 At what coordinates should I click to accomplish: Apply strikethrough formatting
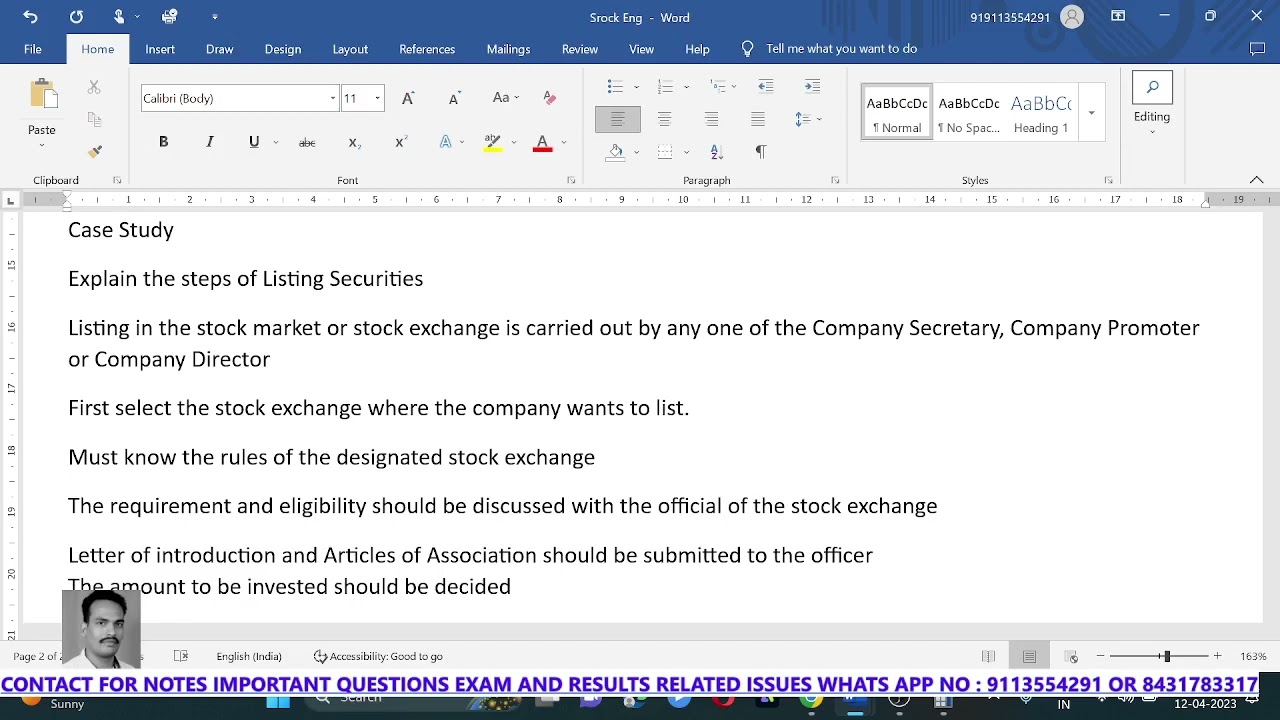(307, 142)
